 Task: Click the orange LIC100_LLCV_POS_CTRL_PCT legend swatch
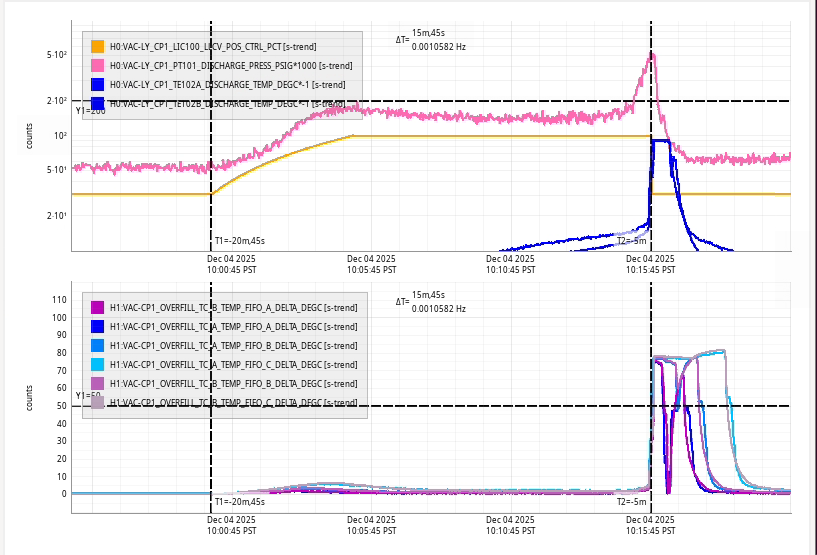98,46
